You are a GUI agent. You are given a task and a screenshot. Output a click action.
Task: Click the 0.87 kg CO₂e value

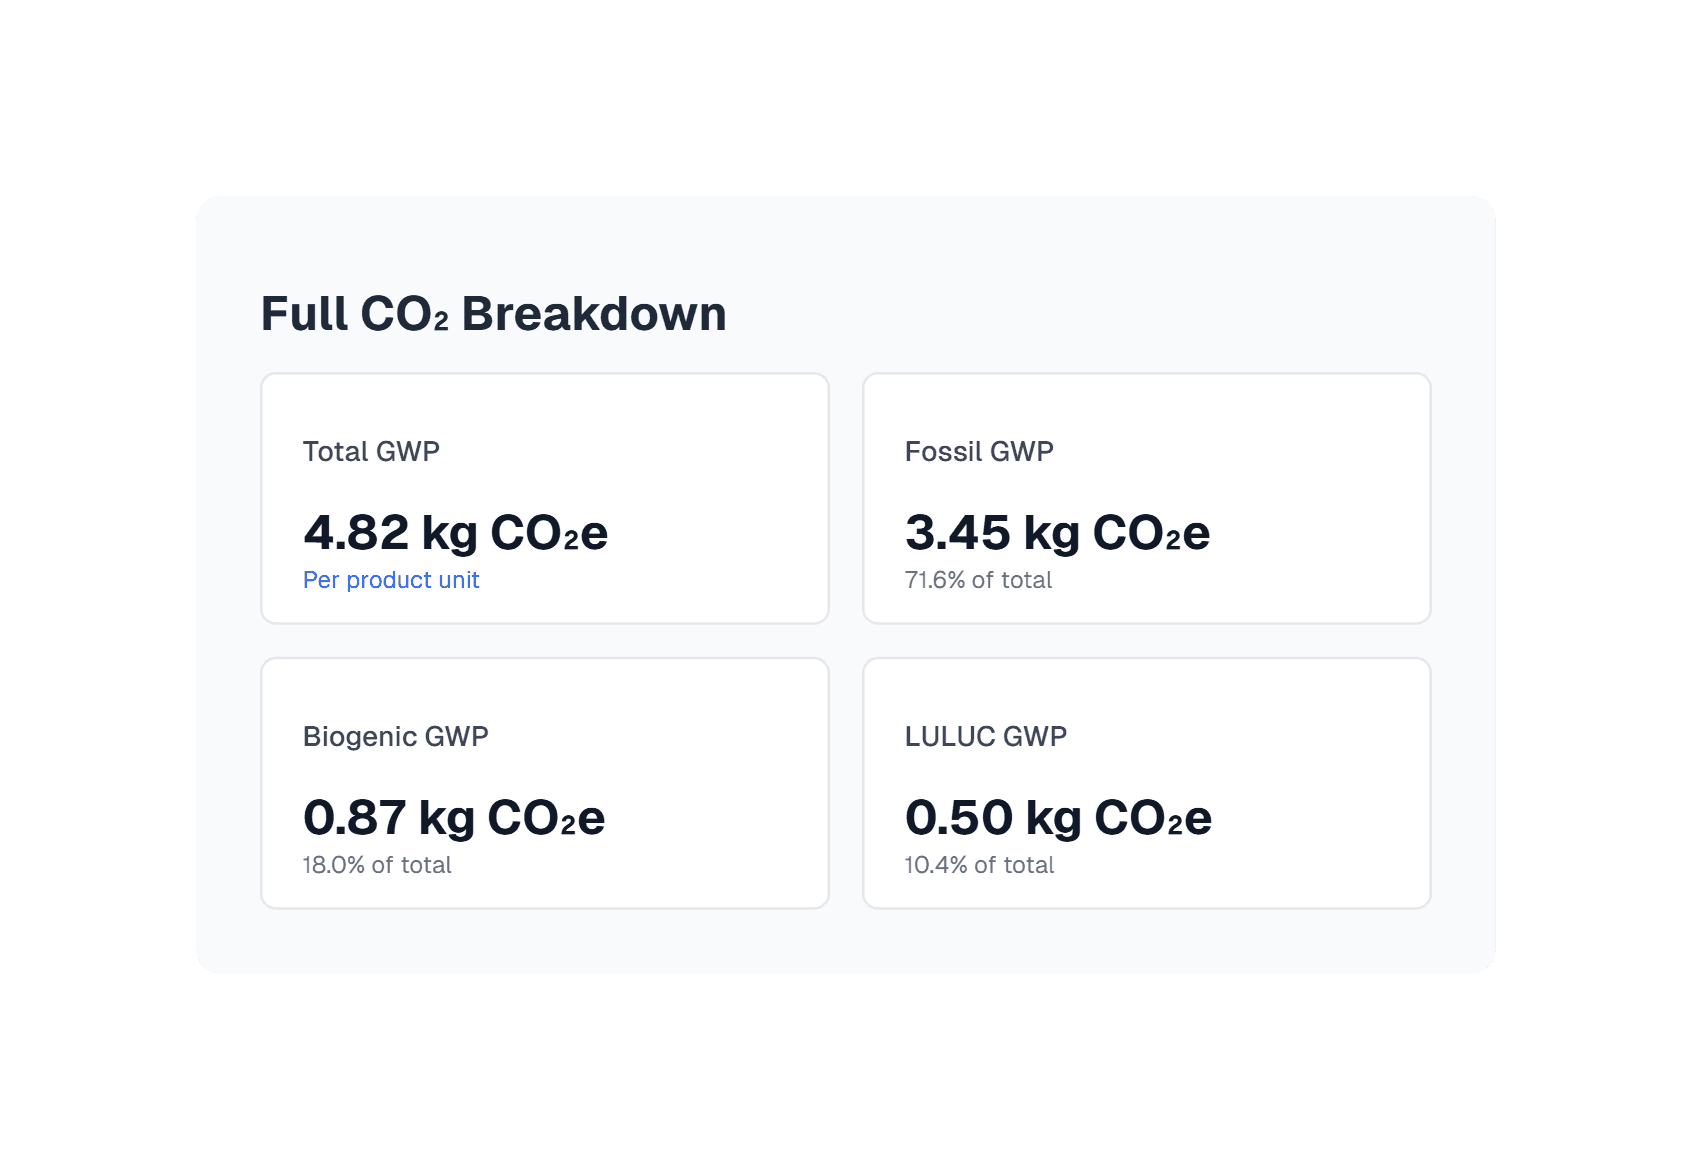(454, 817)
